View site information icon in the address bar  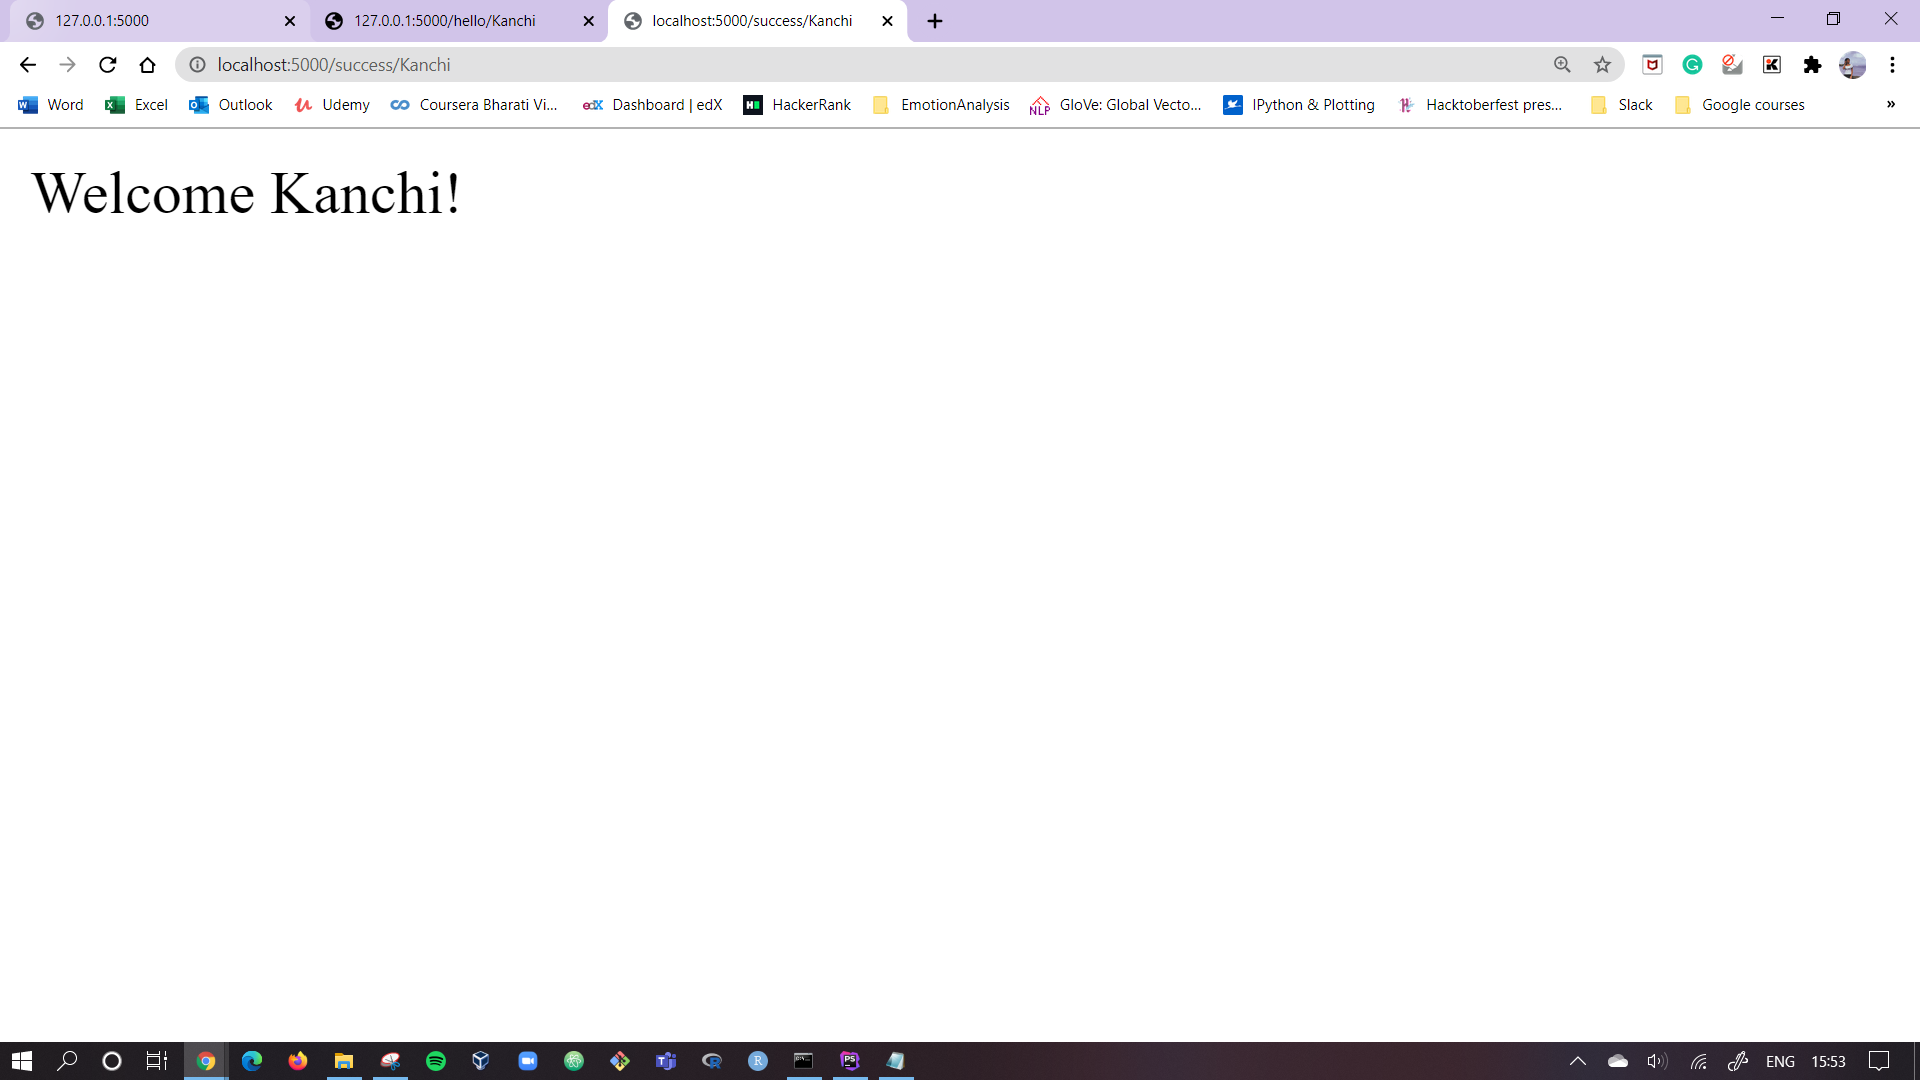pos(198,65)
